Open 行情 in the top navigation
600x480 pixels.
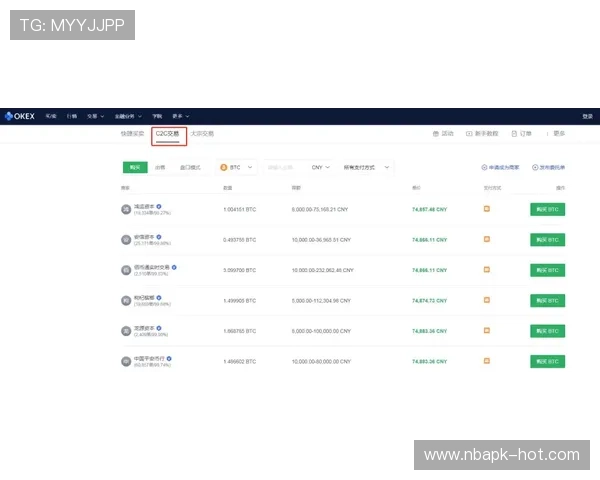(x=72, y=116)
